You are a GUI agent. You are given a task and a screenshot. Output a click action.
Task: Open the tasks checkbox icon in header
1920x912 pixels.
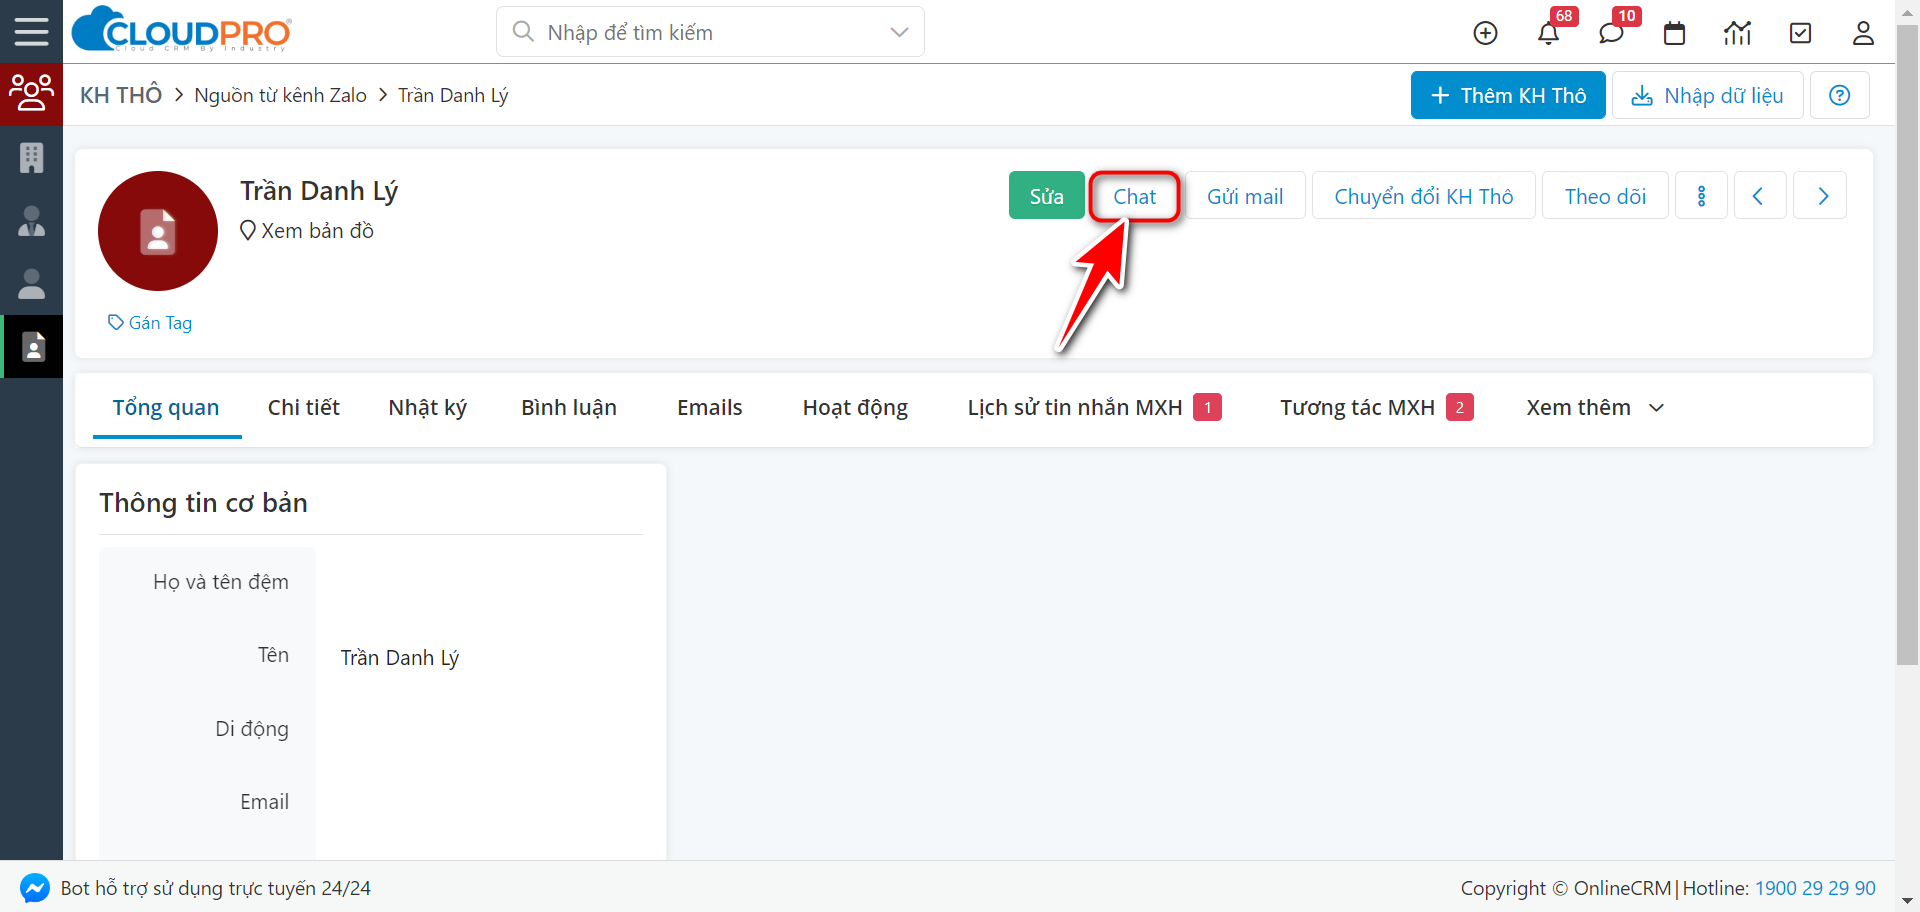[x=1800, y=33]
